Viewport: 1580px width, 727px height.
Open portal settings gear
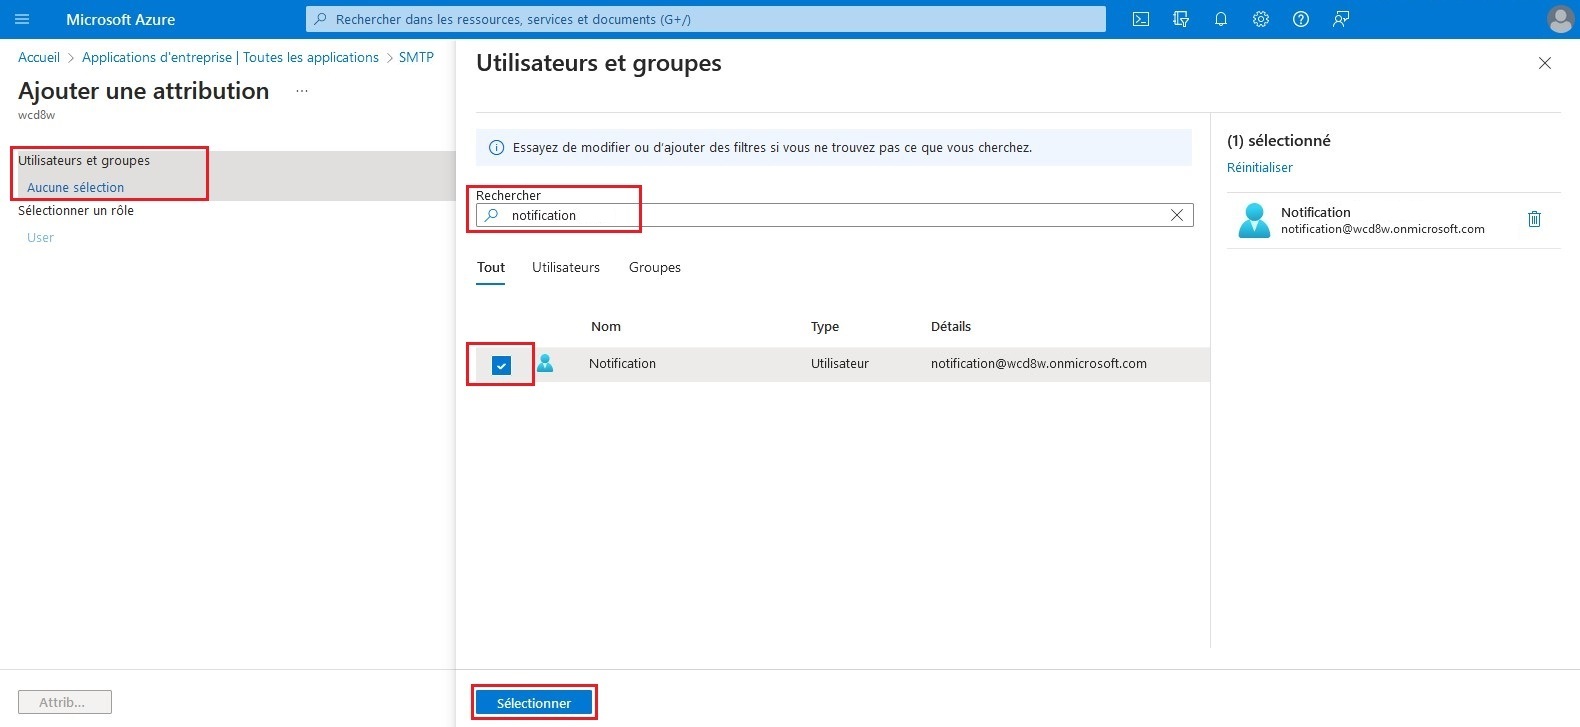click(x=1261, y=19)
